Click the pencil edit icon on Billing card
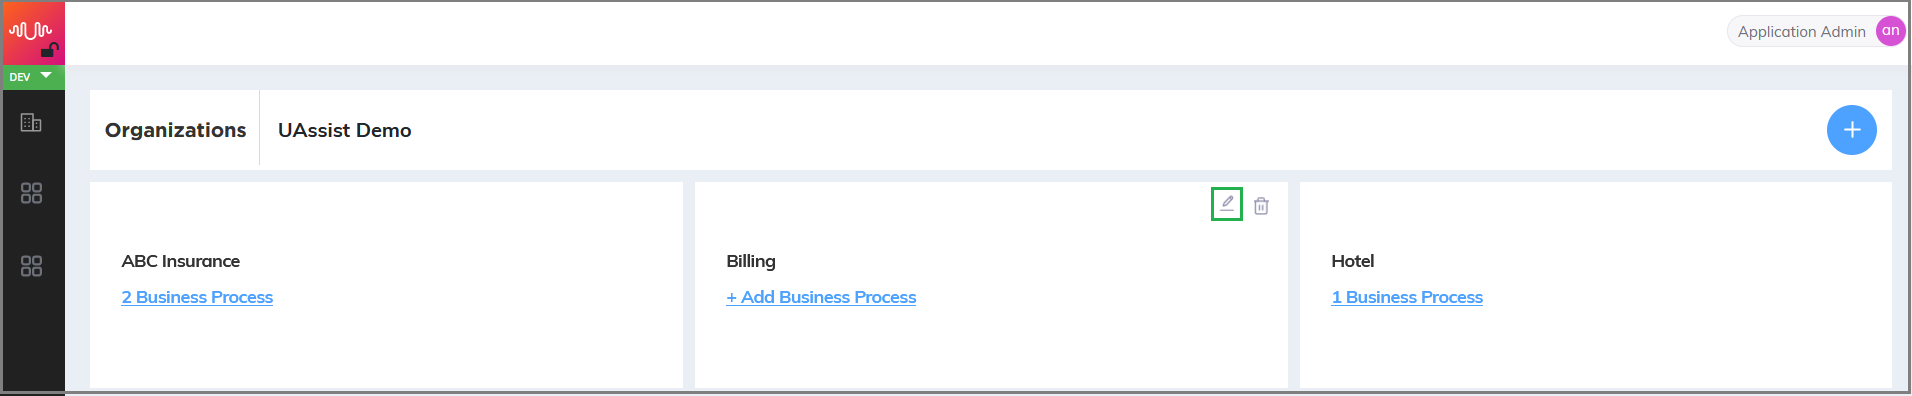 pyautogui.click(x=1227, y=203)
